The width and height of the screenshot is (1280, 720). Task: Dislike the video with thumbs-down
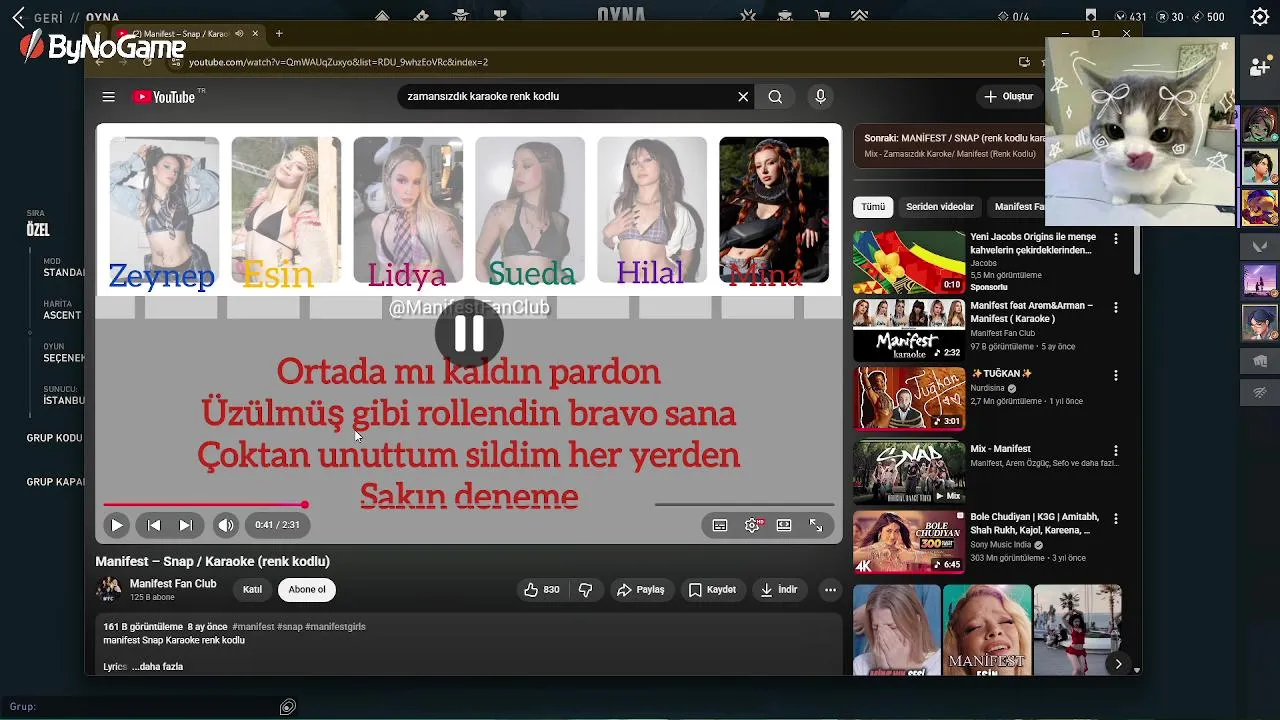585,590
